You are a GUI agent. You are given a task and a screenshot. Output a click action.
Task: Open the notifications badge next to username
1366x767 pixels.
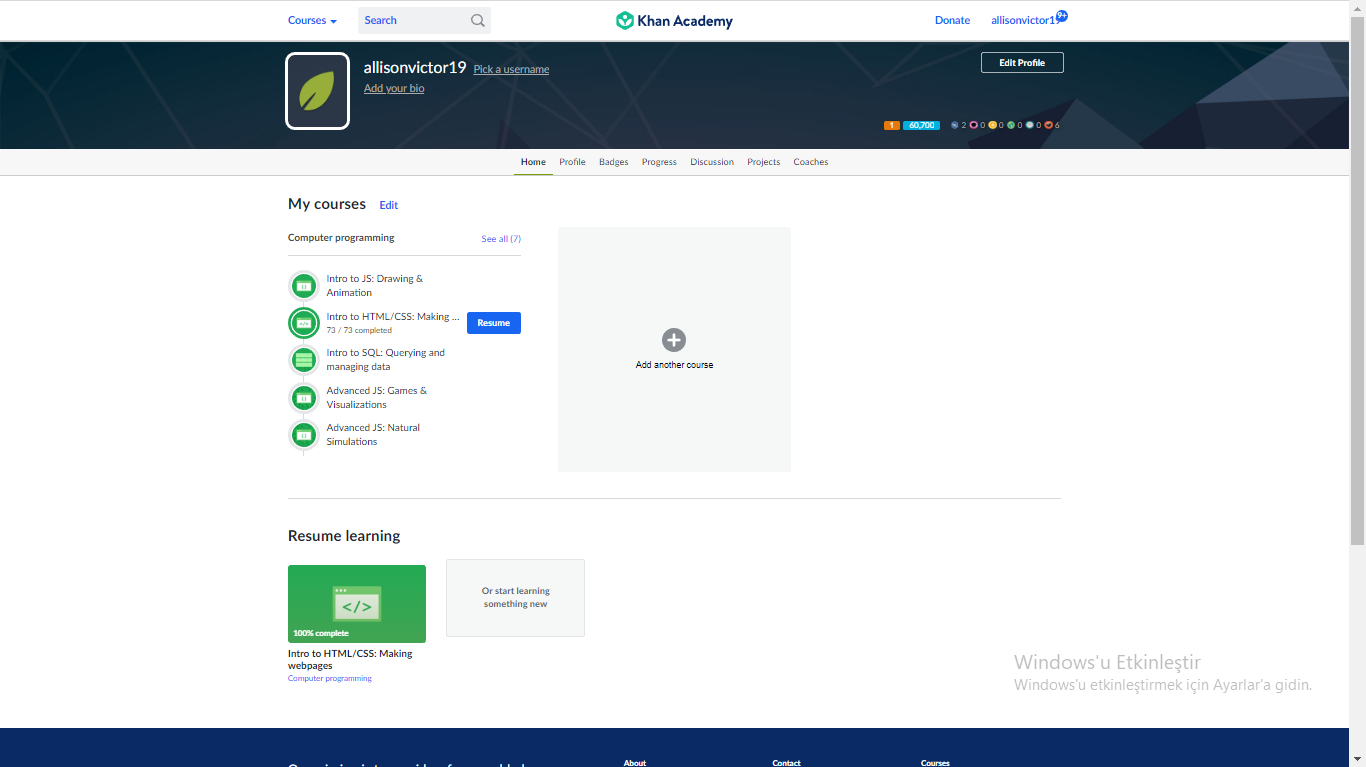click(x=1062, y=15)
